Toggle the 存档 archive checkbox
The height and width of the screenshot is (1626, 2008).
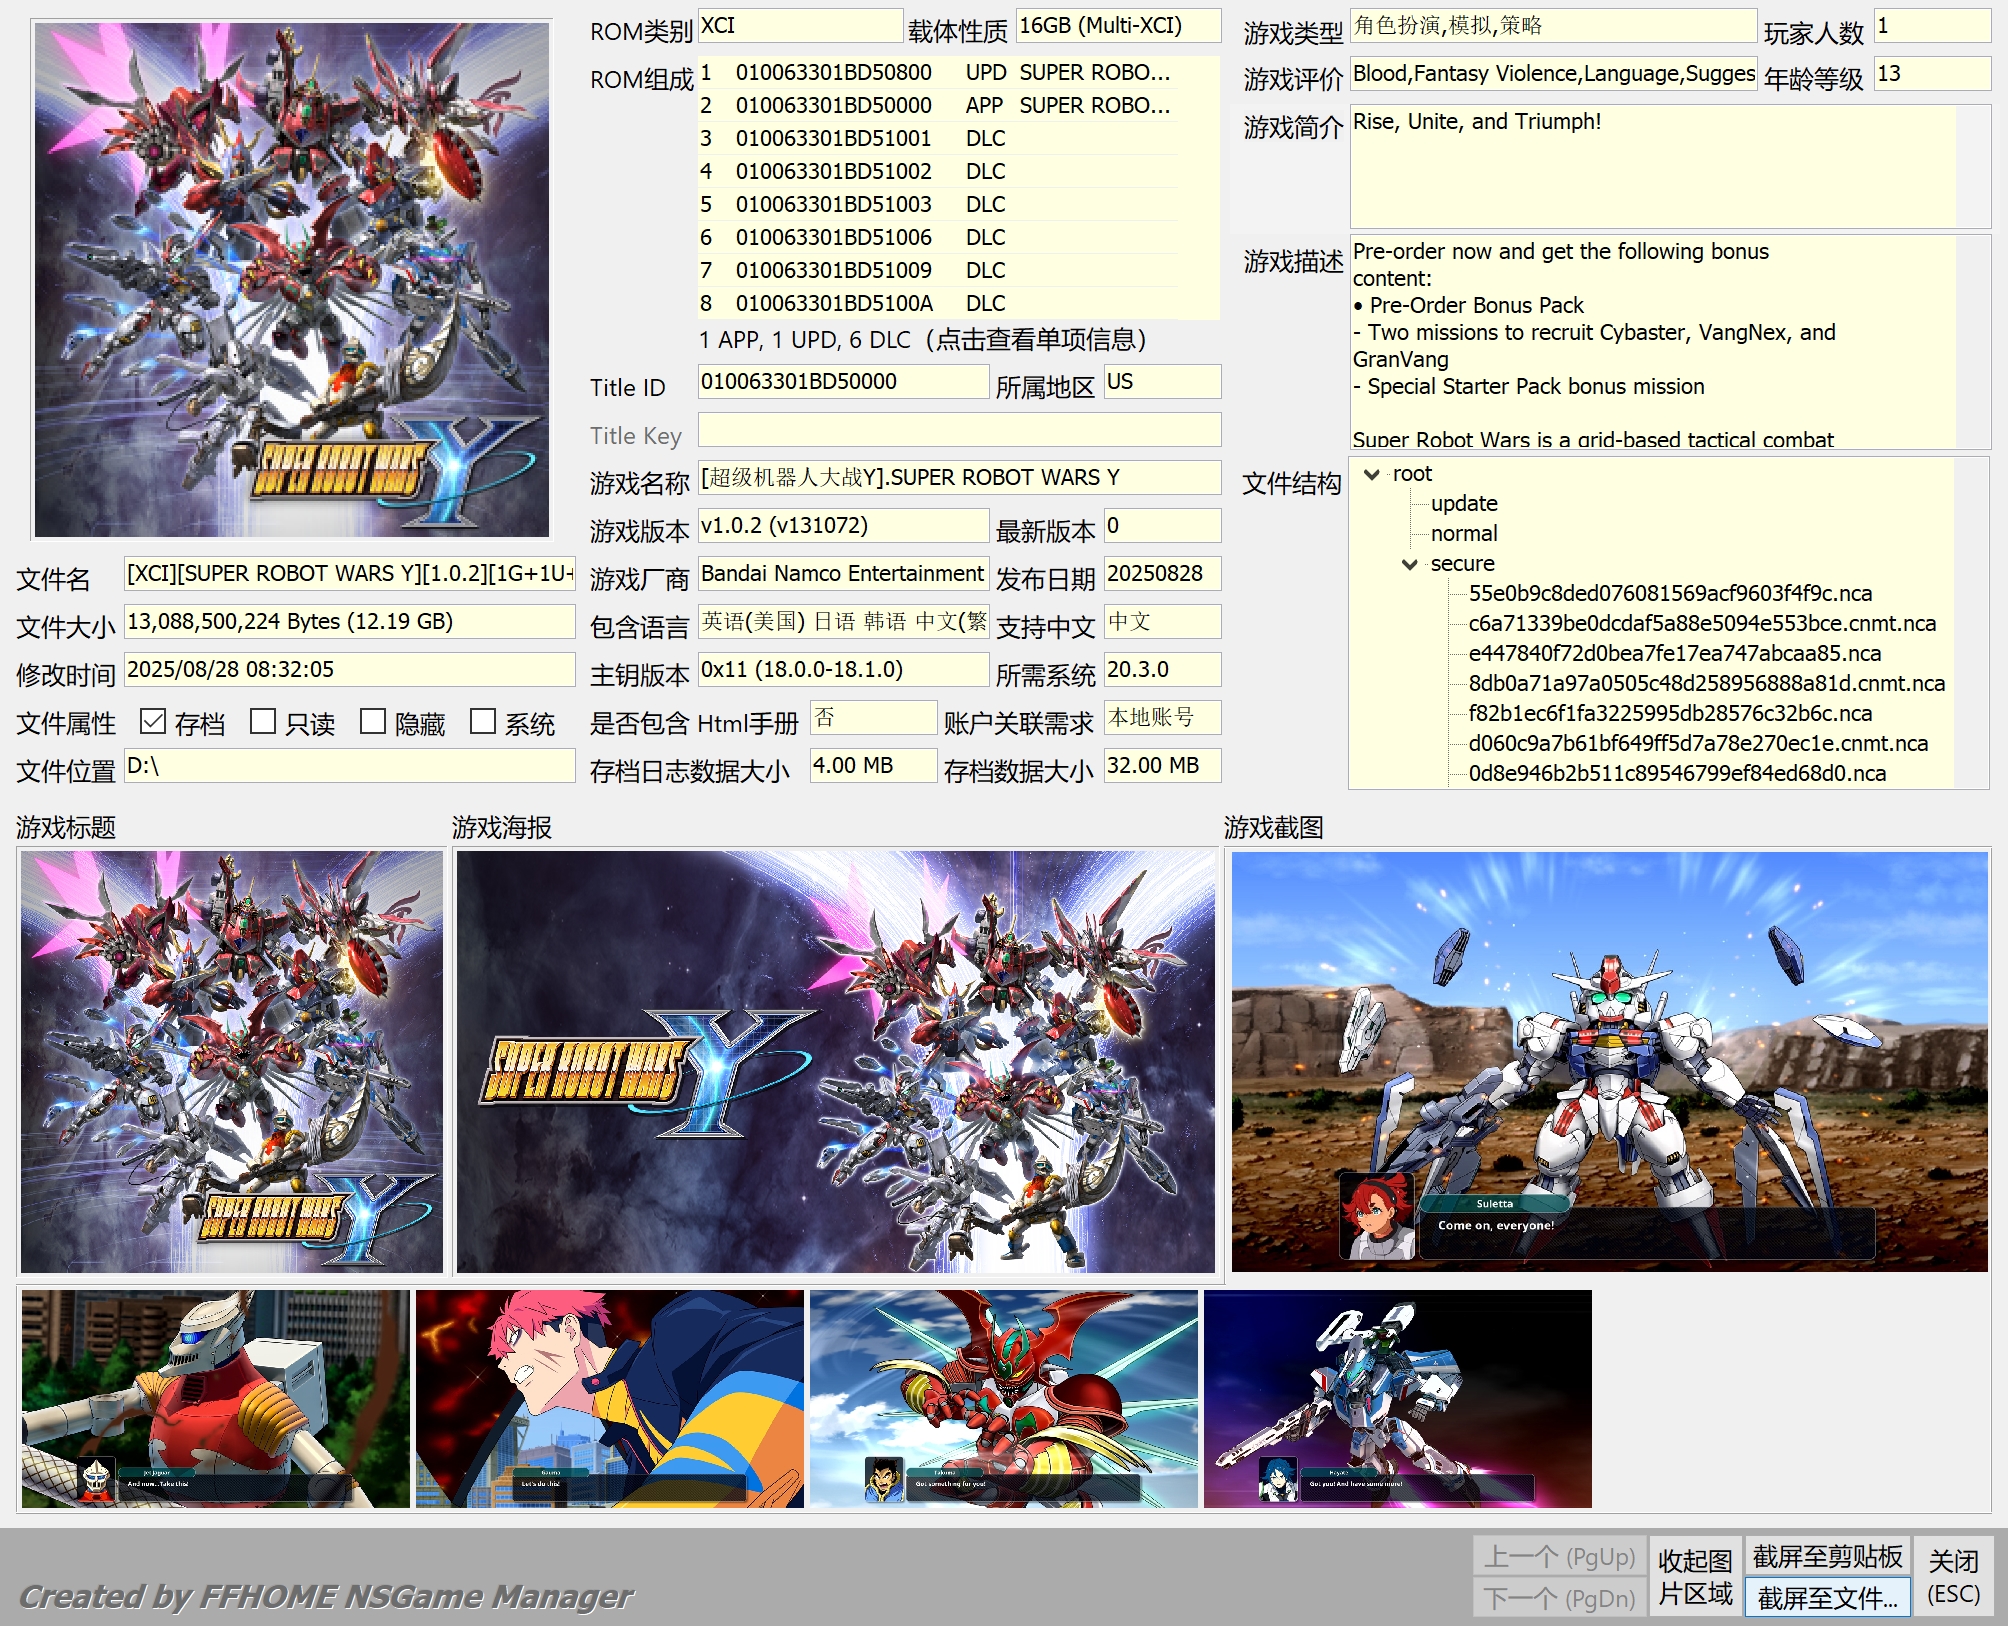coord(153,721)
